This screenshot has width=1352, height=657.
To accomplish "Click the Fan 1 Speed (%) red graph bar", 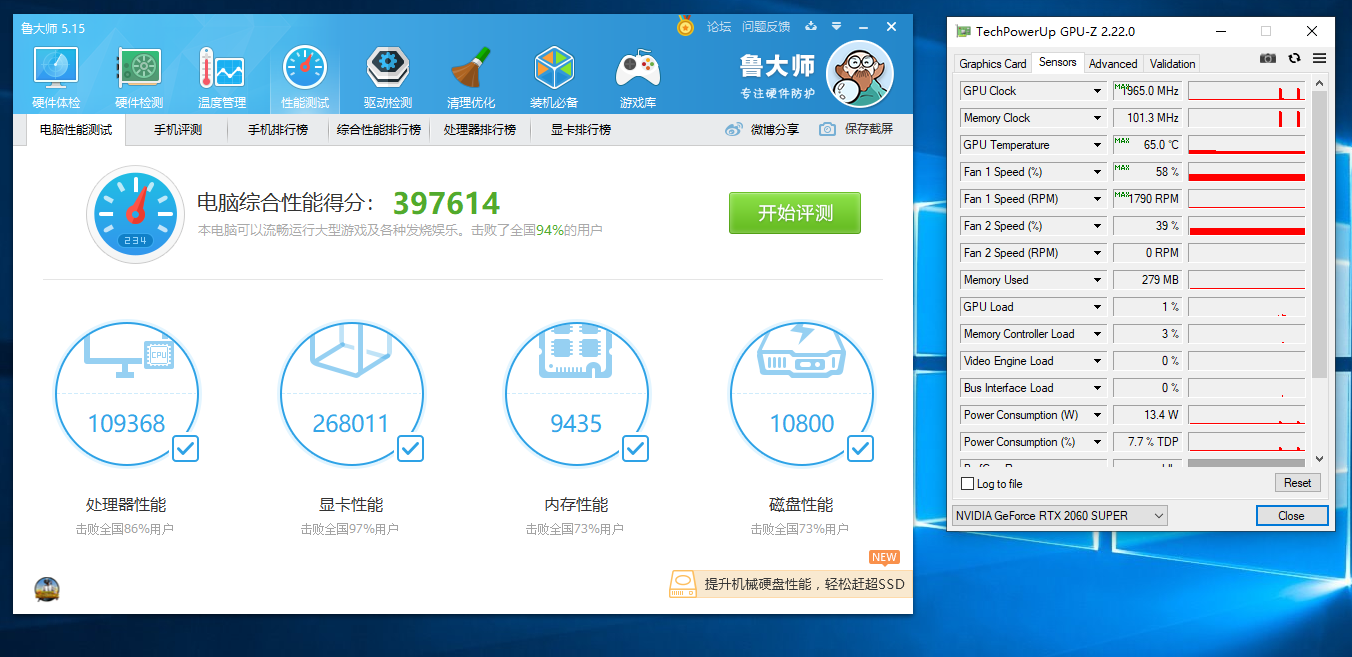I will coord(1247,177).
